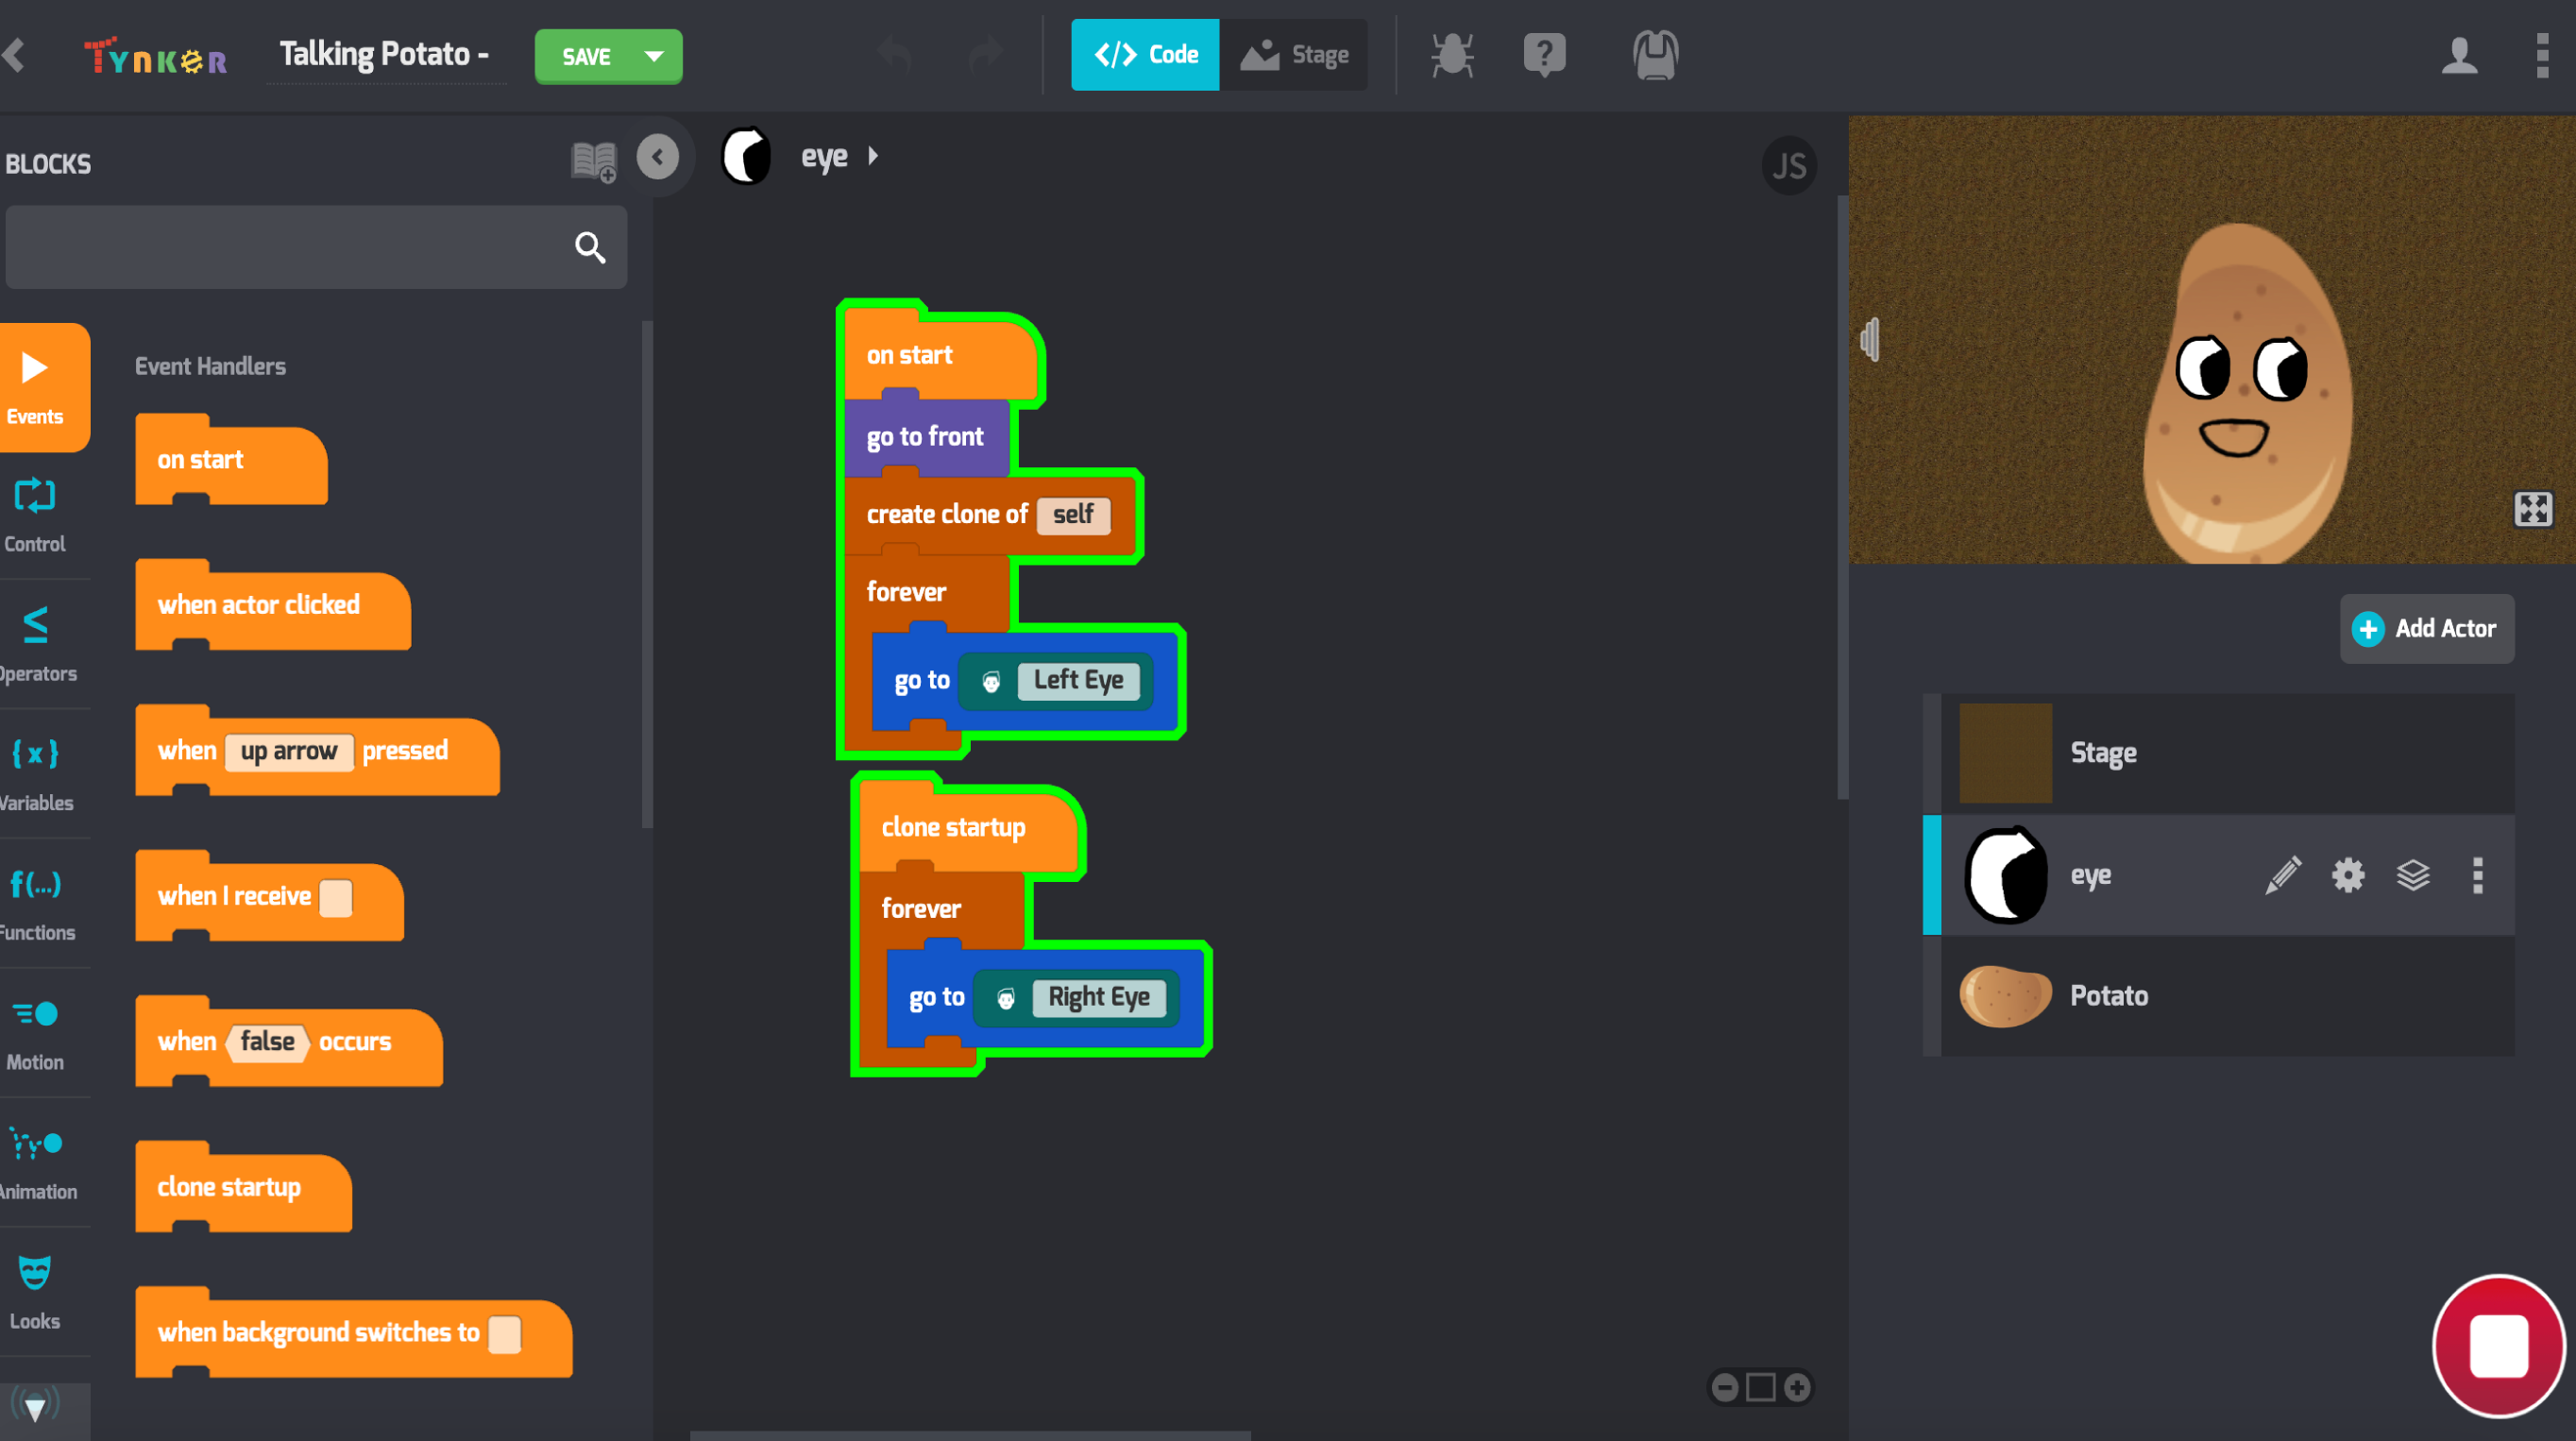Collapse the blocks panel

coord(657,157)
